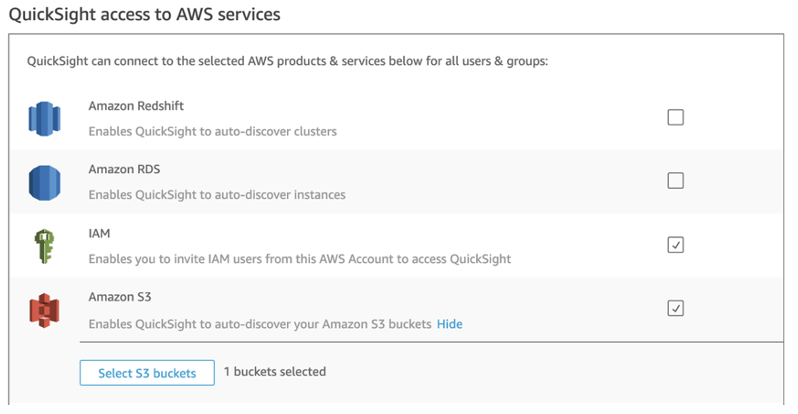Click the auto-discover S3 buckets description
Screen dimensions: 798x414
260,324
